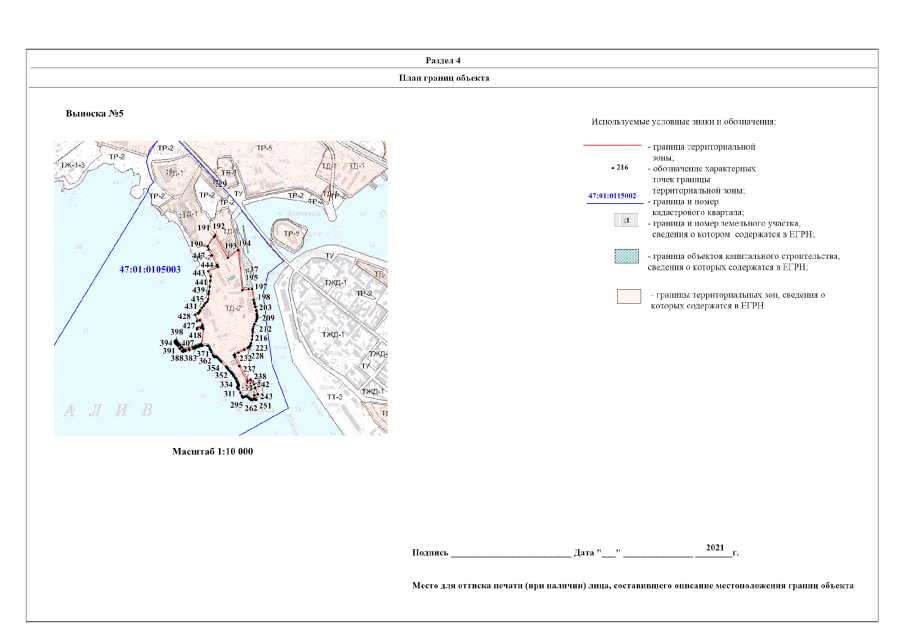This screenshot has height=640, width=905.
Task: Click the pink territorial zones legend swatch
Action: pyautogui.click(x=627, y=297)
